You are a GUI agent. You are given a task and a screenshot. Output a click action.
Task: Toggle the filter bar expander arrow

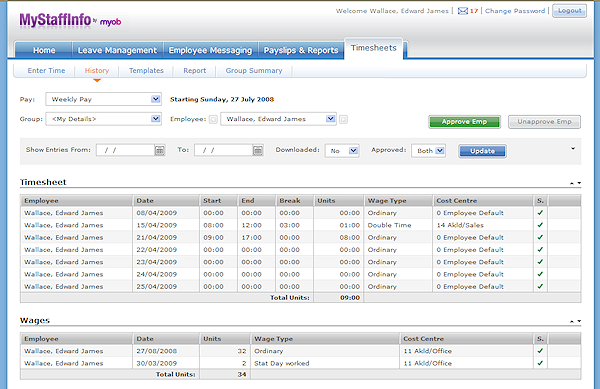[573, 149]
